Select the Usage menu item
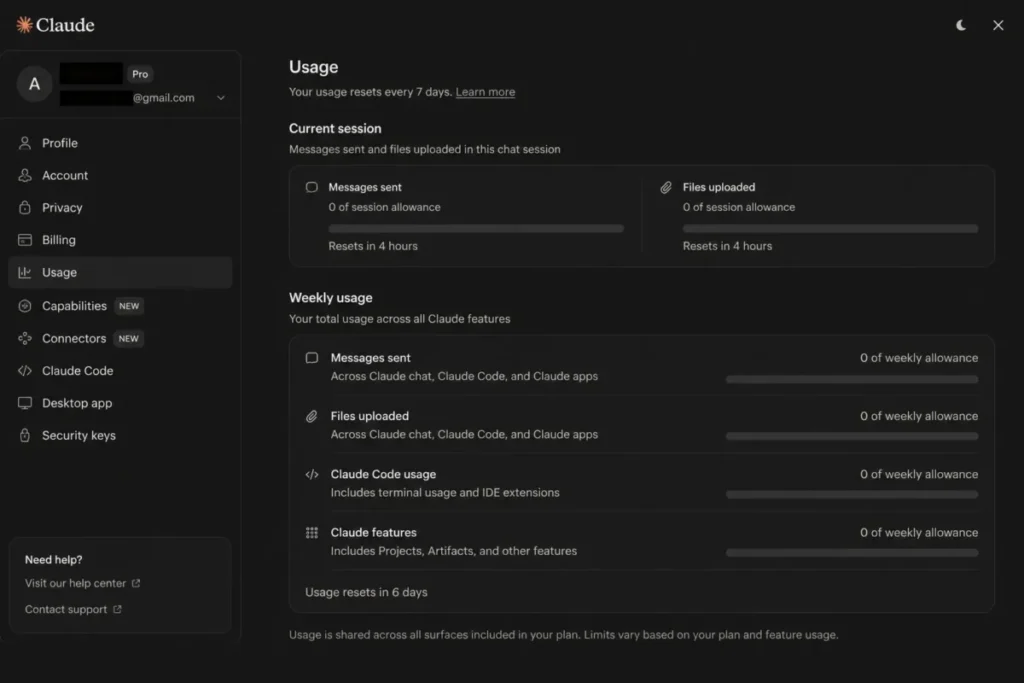The height and width of the screenshot is (683, 1024). (x=120, y=272)
